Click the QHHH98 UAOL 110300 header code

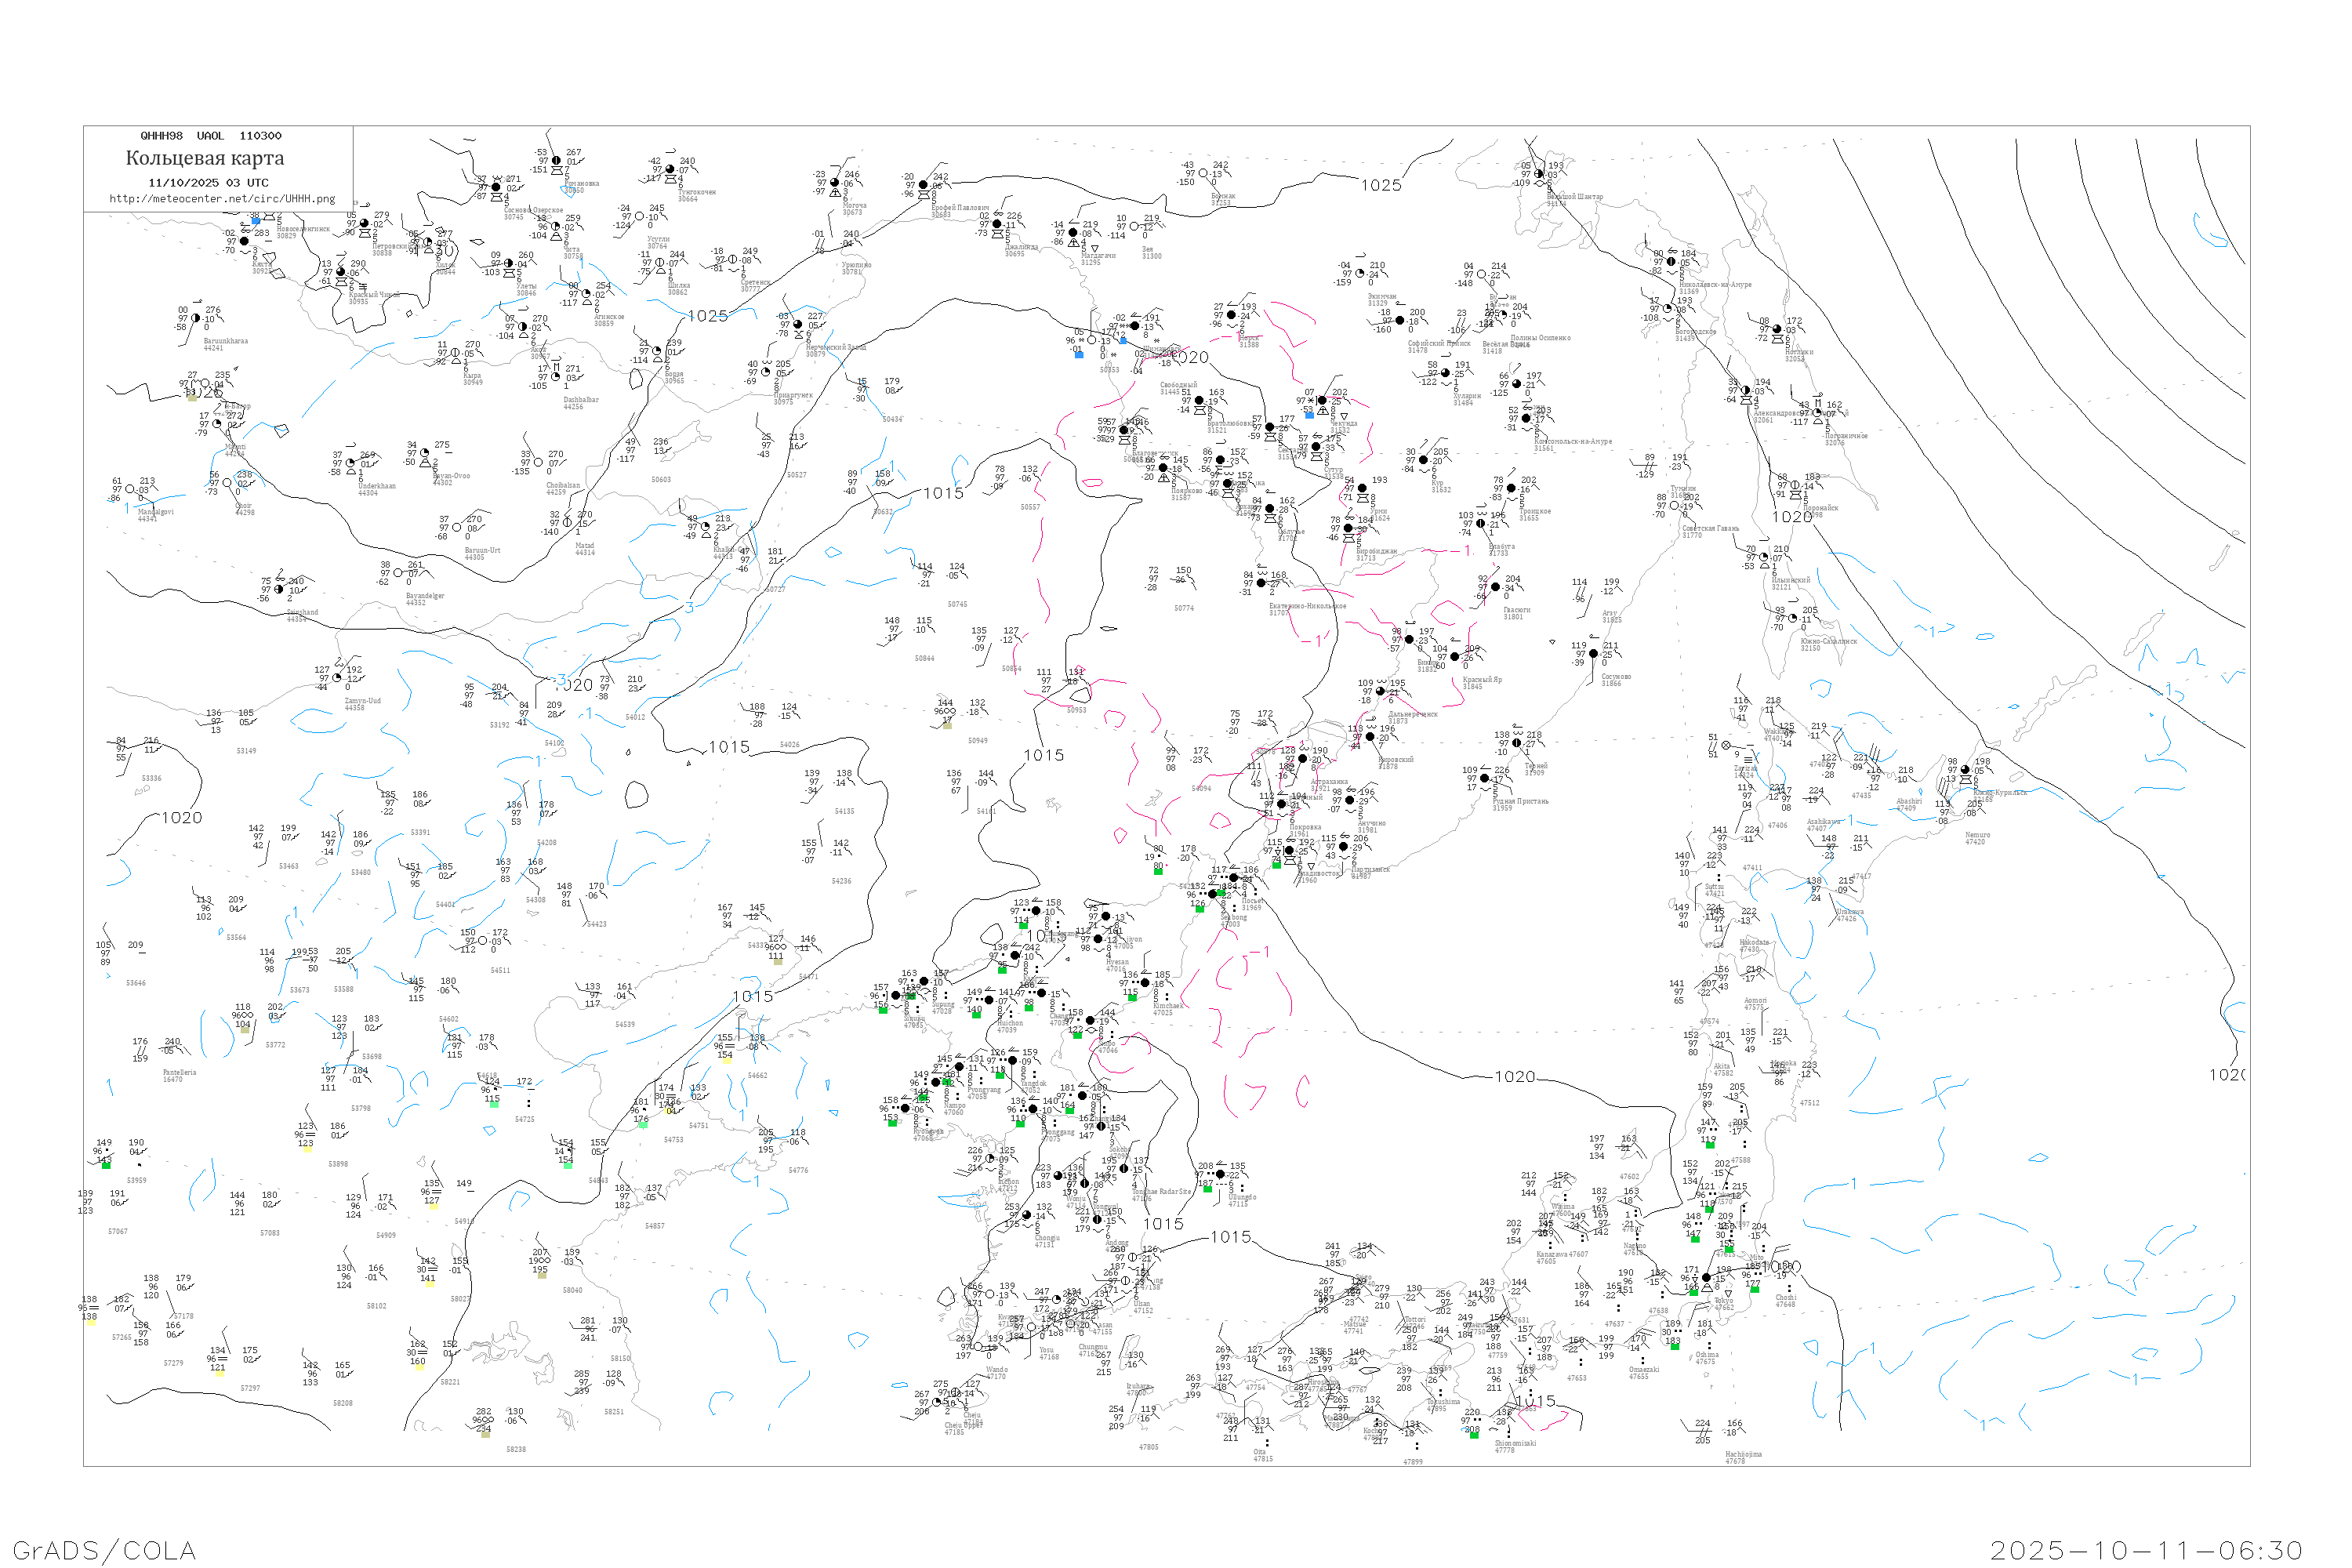tap(211, 136)
